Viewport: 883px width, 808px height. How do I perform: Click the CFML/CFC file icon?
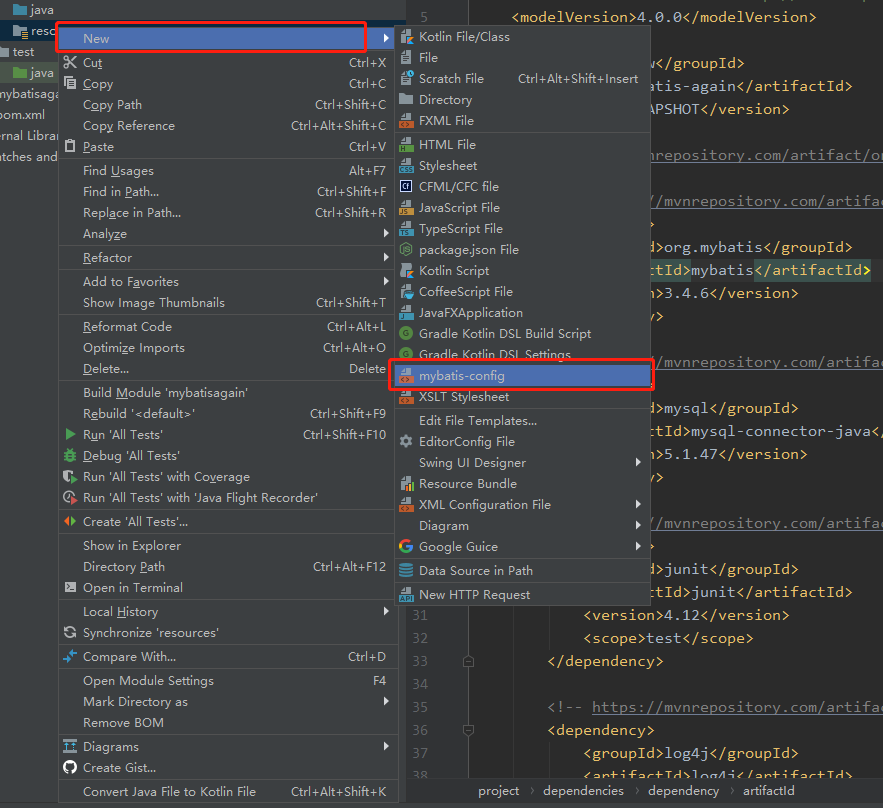(406, 186)
